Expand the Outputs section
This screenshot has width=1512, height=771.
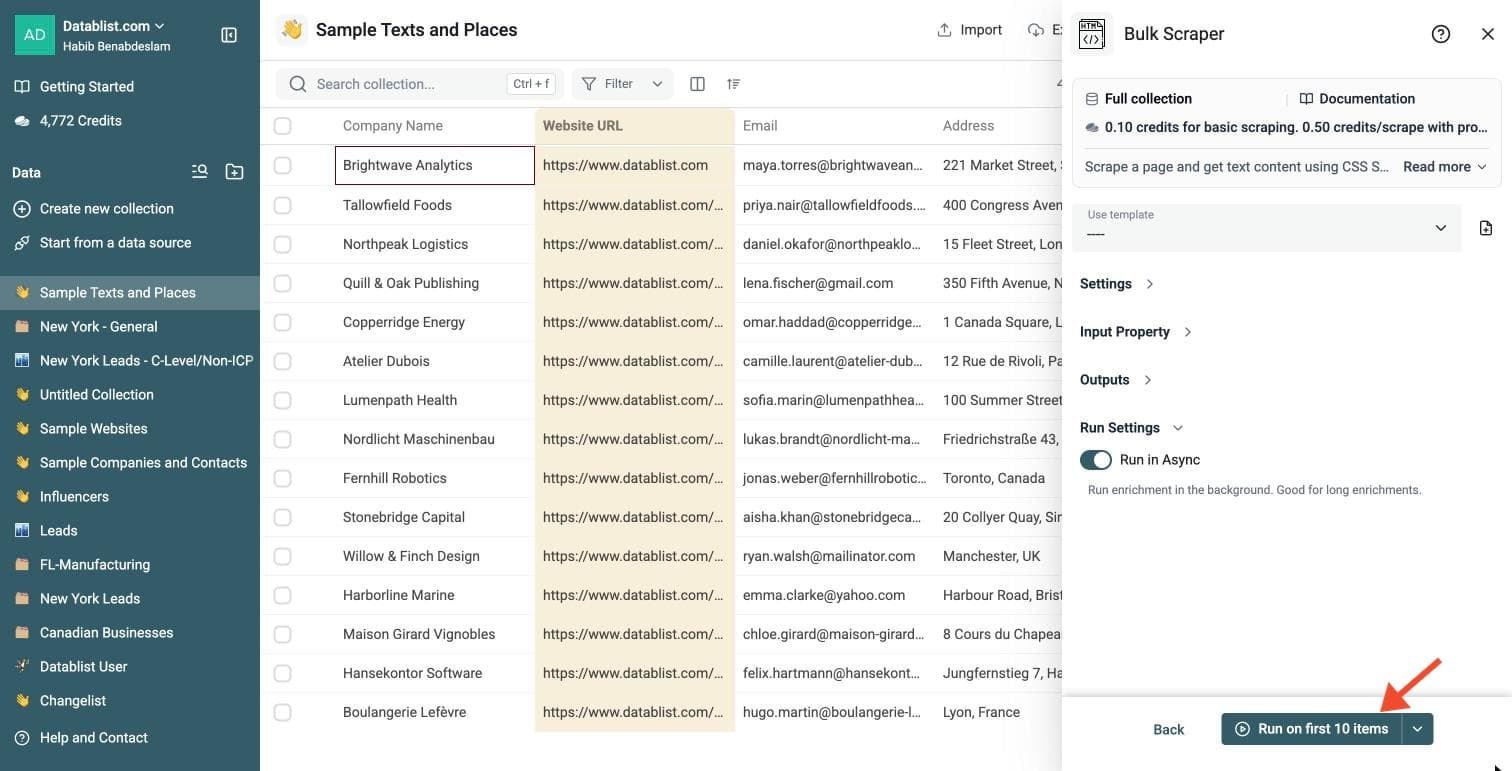1116,380
